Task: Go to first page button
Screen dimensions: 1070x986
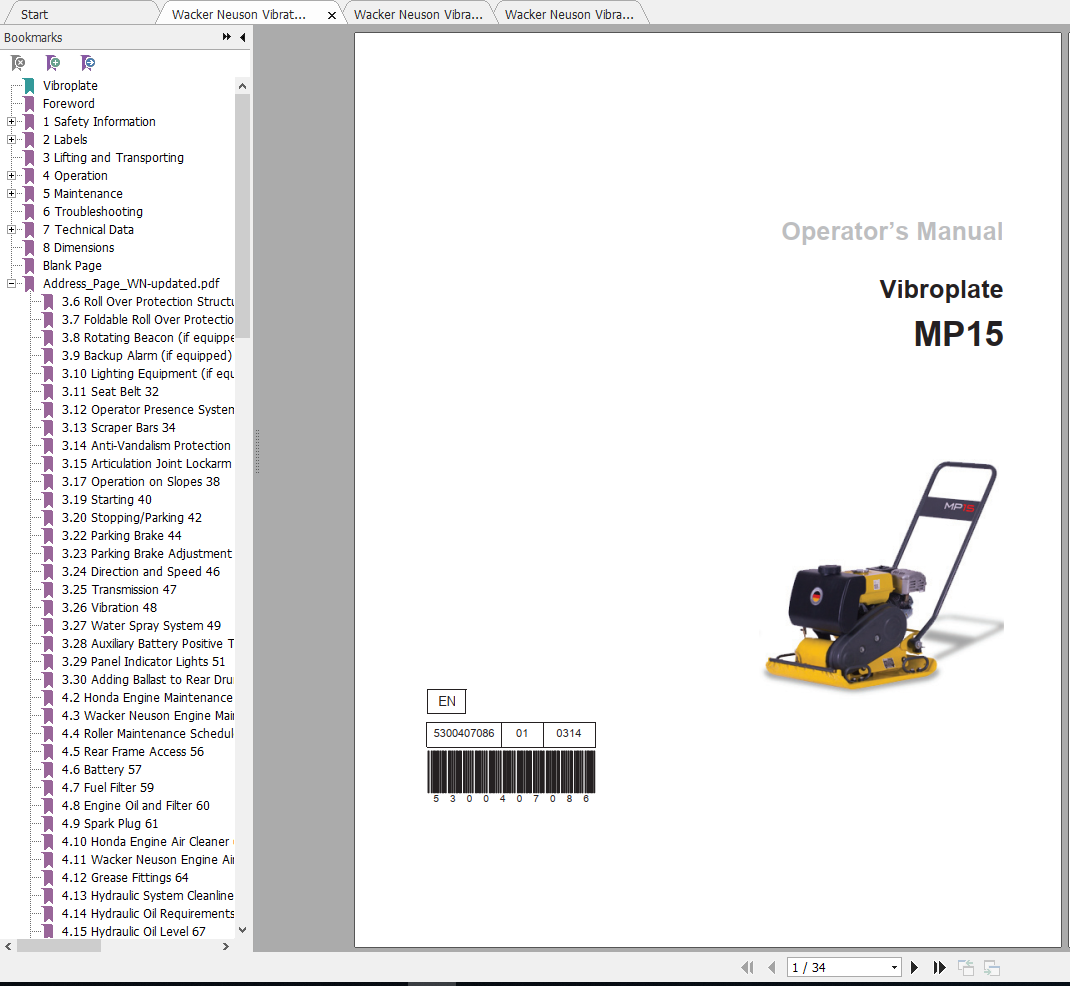Action: 747,967
